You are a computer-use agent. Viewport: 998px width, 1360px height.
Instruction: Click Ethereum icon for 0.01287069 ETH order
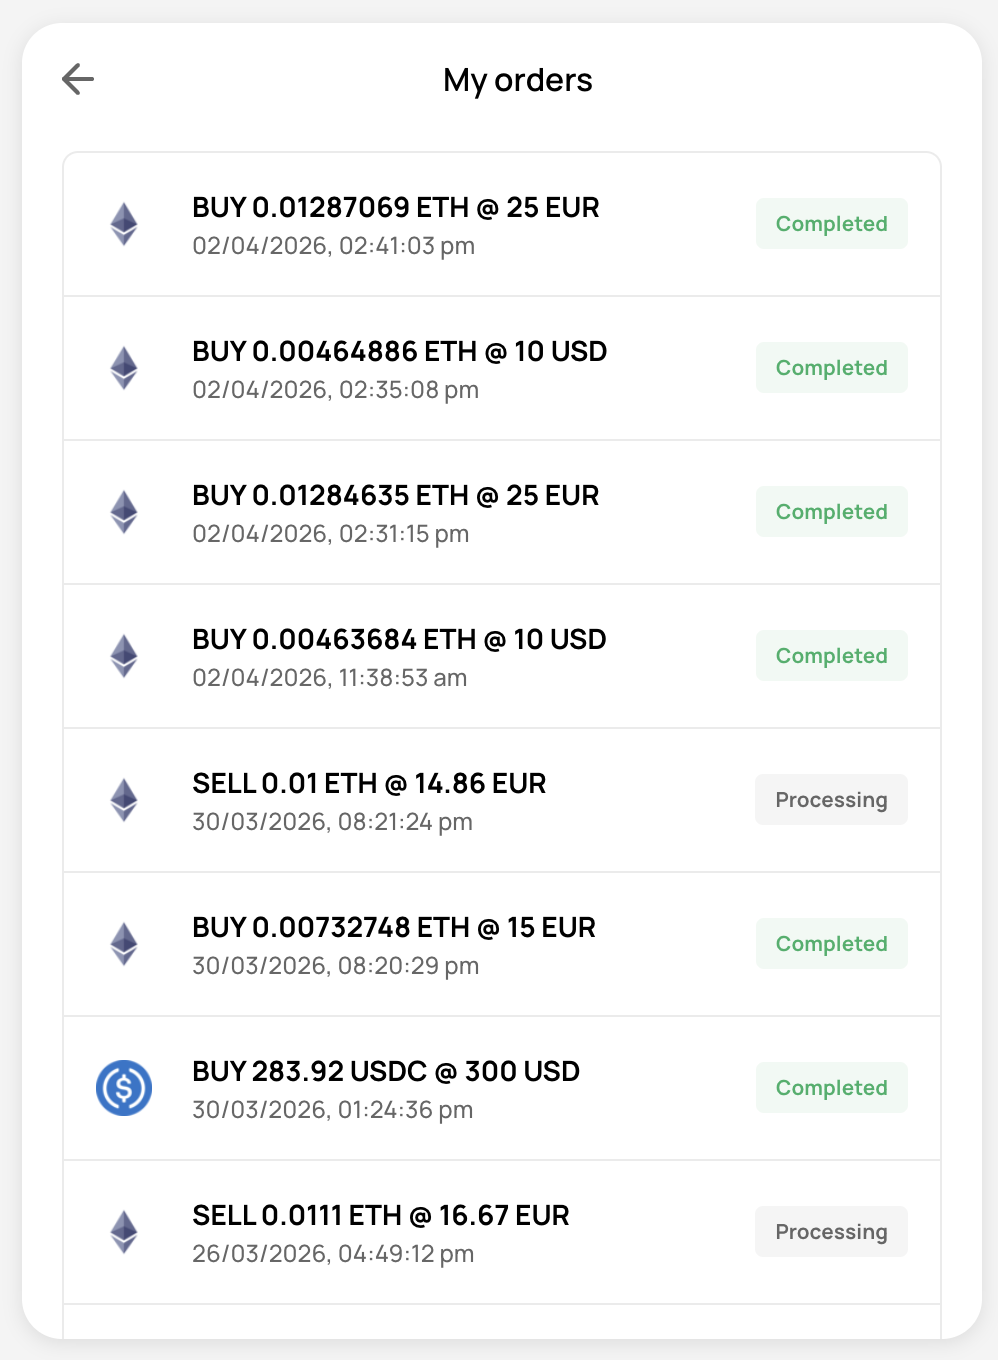click(124, 224)
